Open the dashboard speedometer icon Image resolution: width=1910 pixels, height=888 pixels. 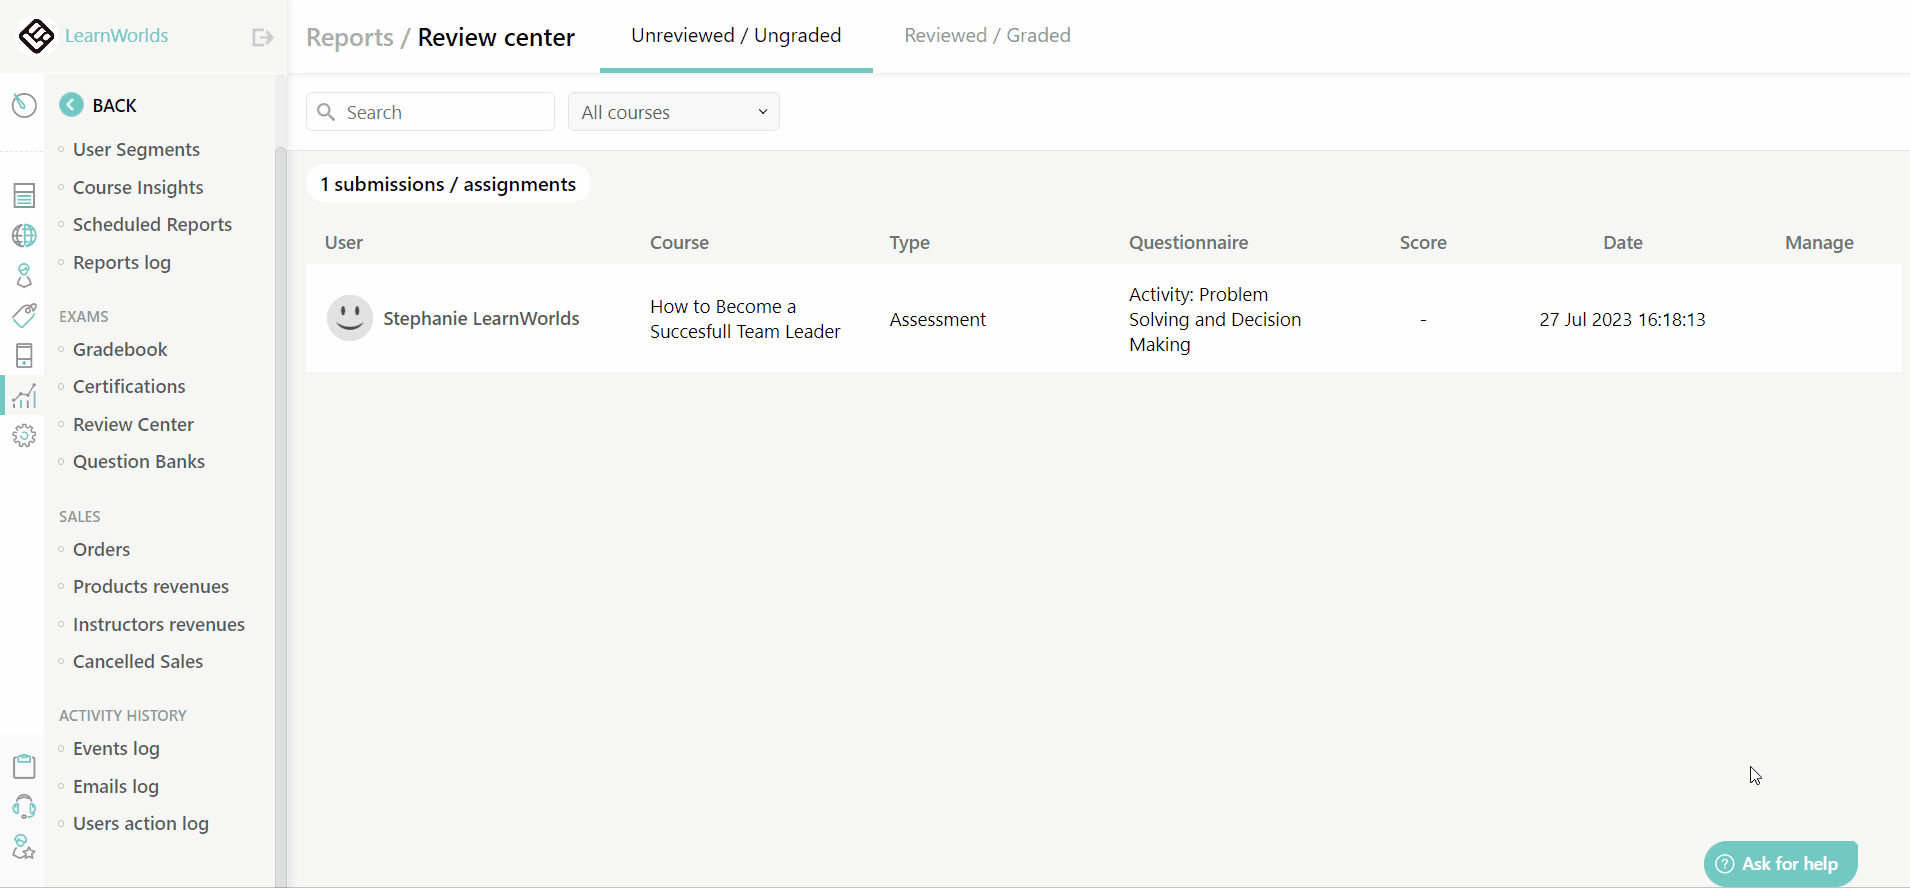tap(24, 105)
